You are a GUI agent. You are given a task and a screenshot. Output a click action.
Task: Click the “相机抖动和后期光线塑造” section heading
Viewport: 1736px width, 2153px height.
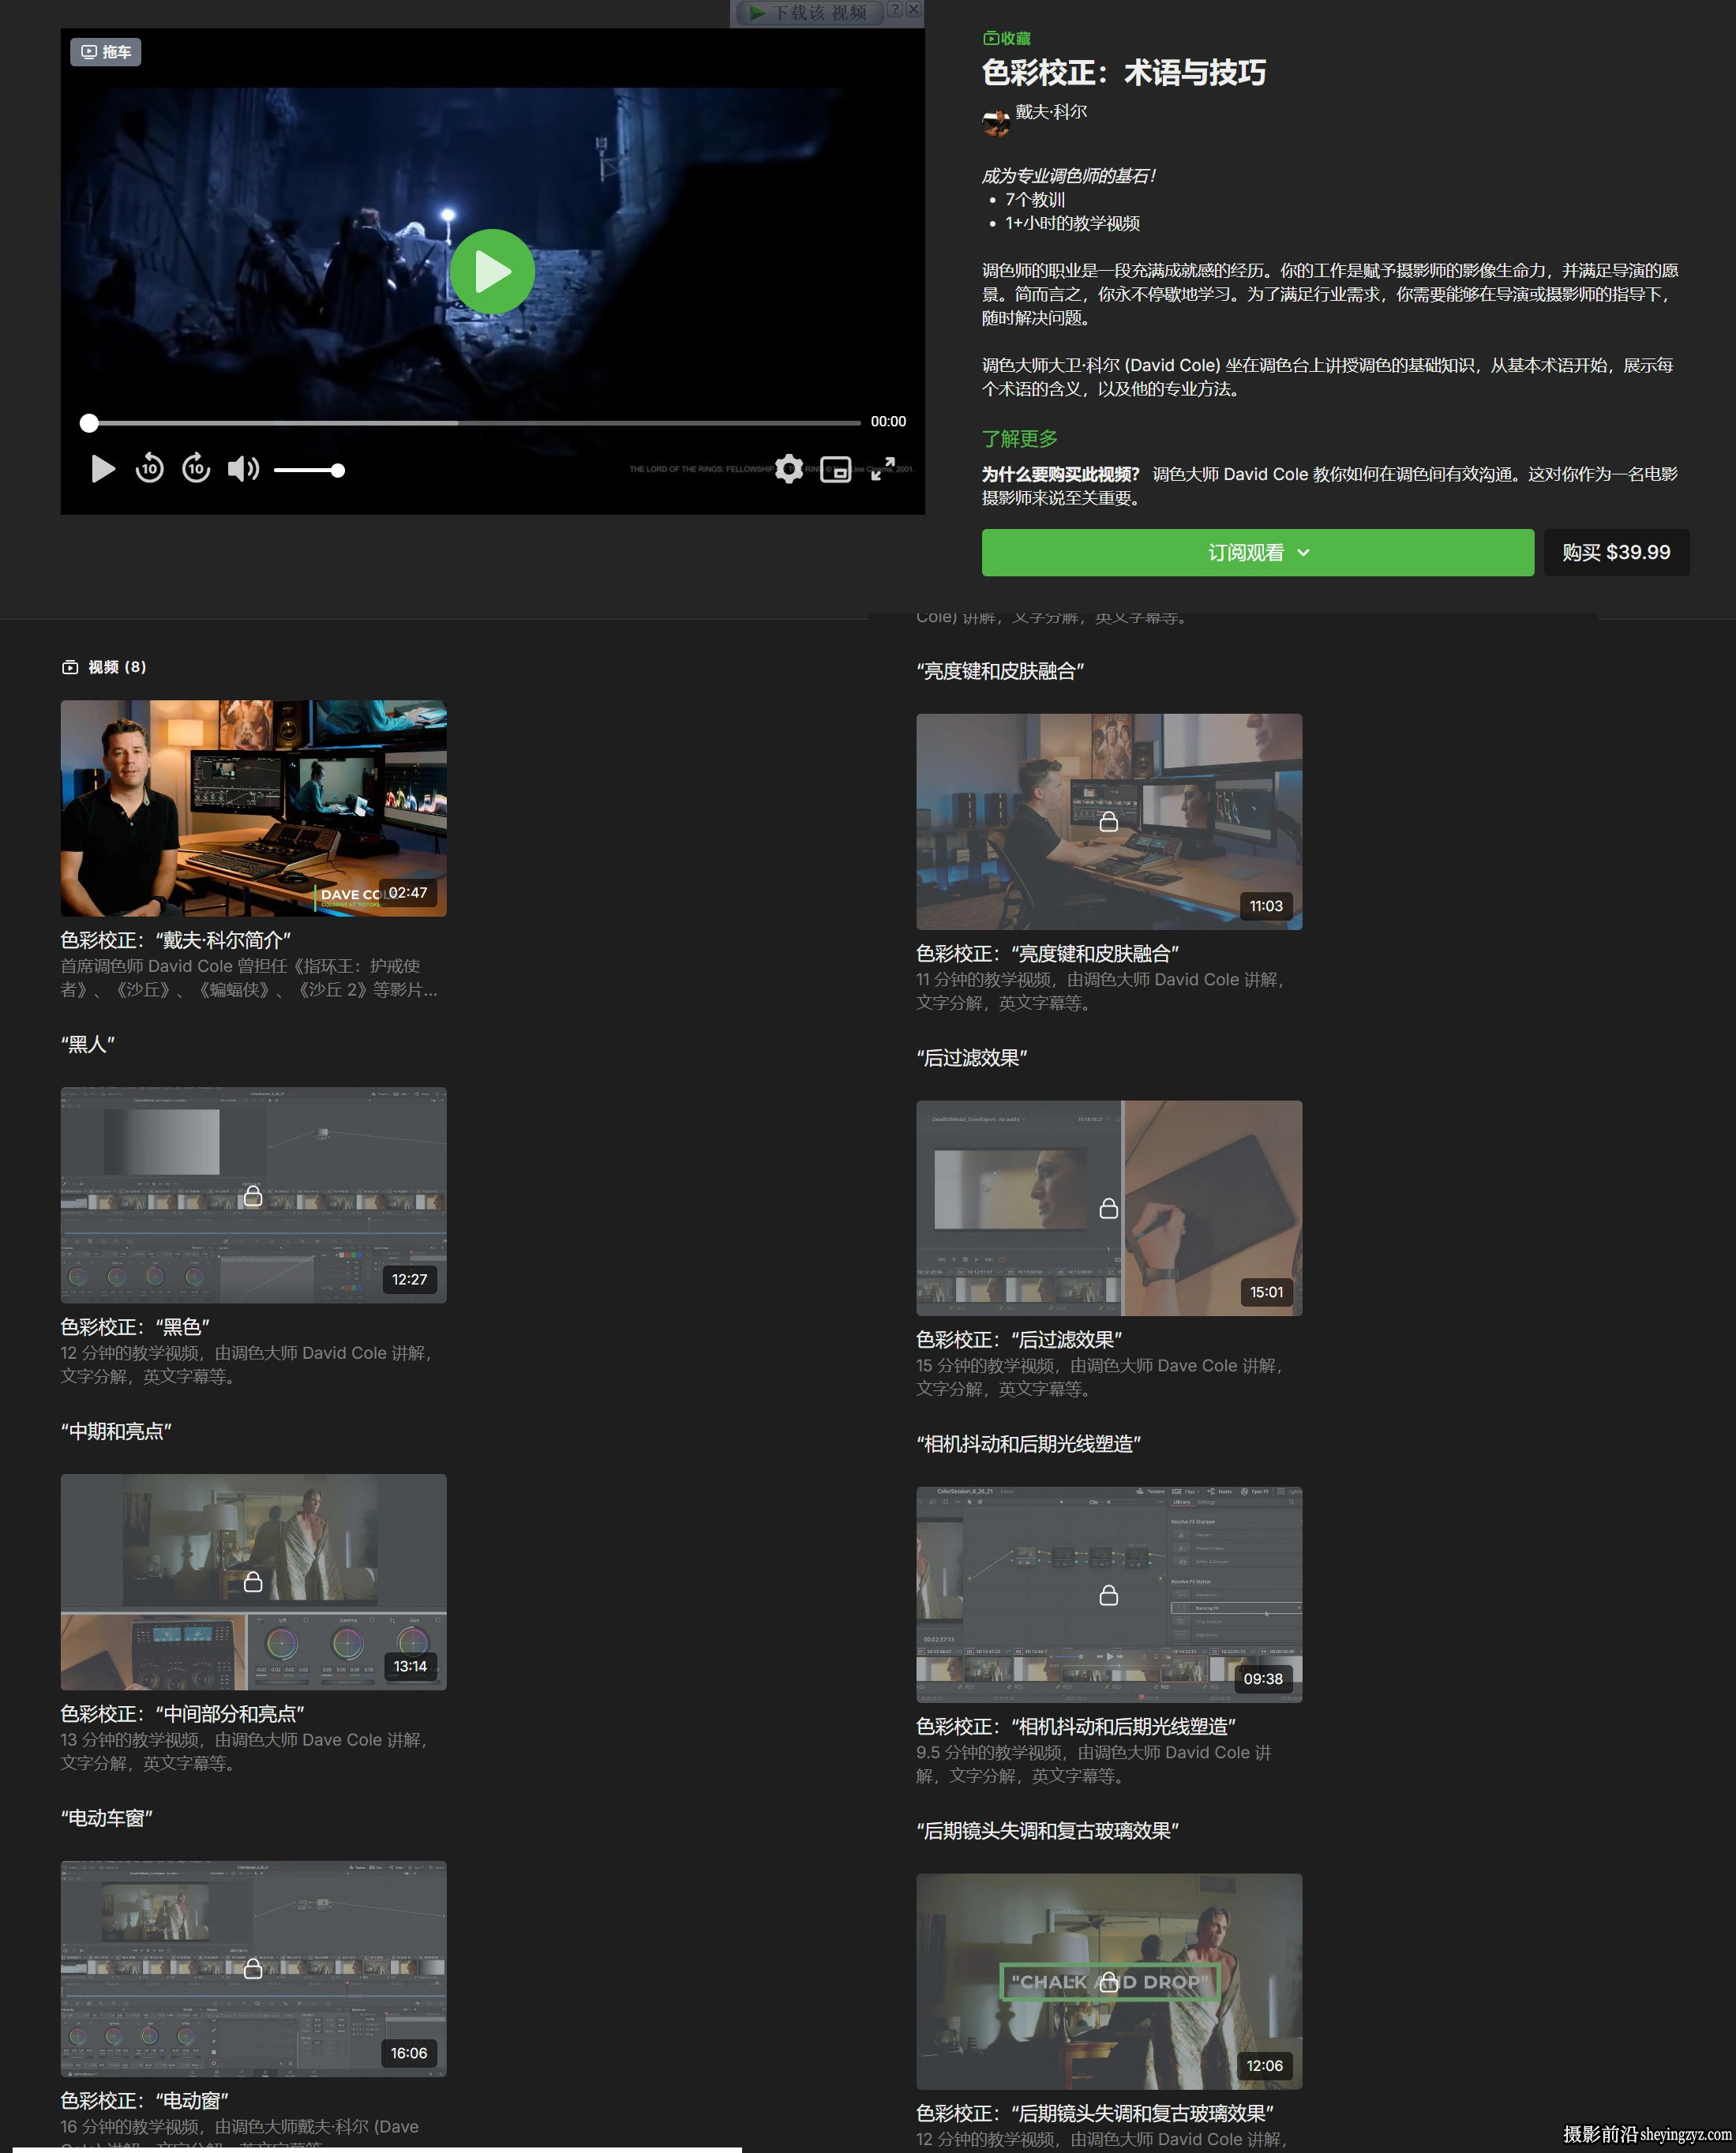(x=1029, y=1444)
